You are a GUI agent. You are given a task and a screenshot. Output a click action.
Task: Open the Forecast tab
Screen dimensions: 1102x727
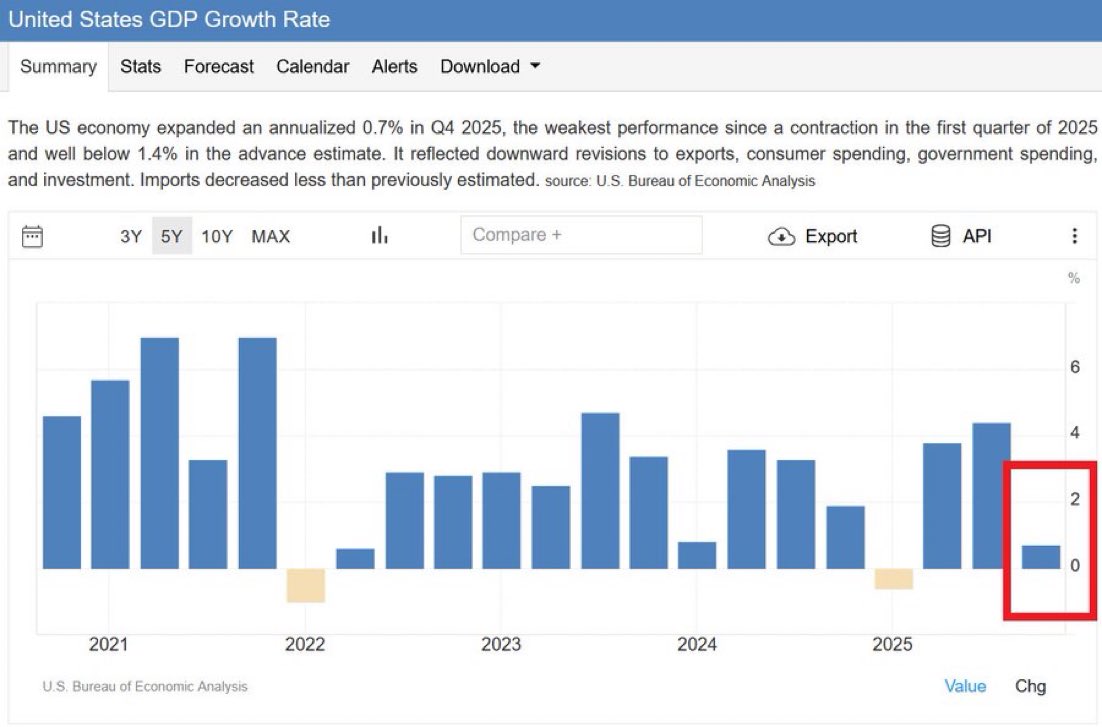coord(219,66)
